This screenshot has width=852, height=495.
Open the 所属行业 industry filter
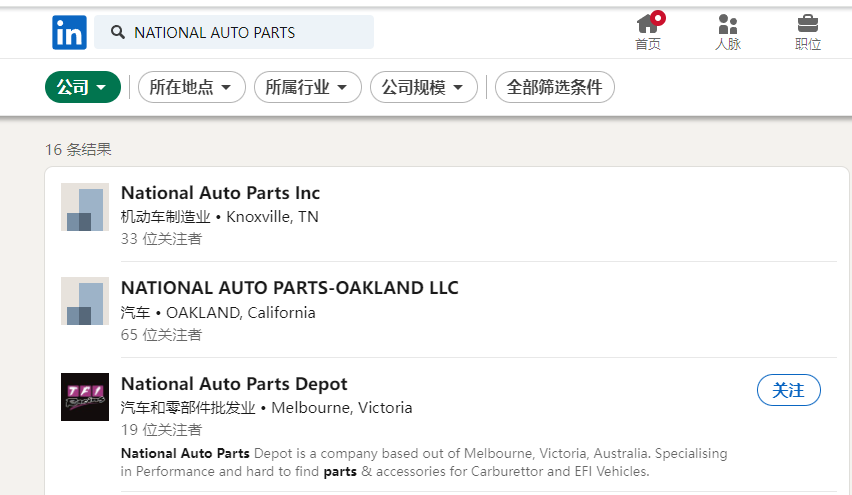(308, 87)
